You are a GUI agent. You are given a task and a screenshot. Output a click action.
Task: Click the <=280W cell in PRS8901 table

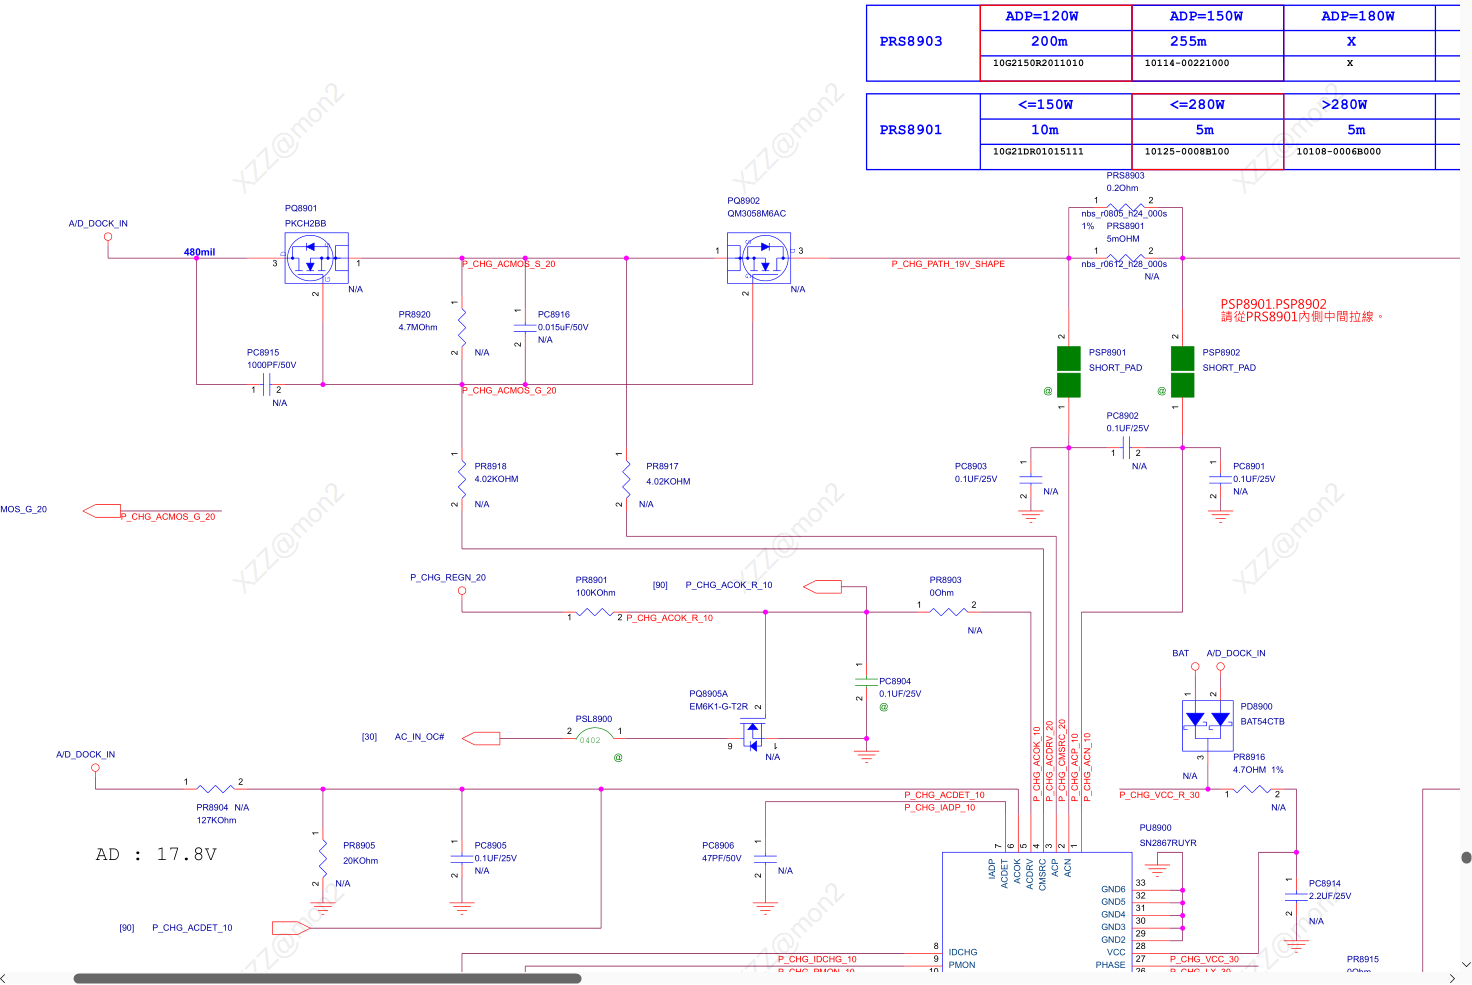tap(1207, 105)
